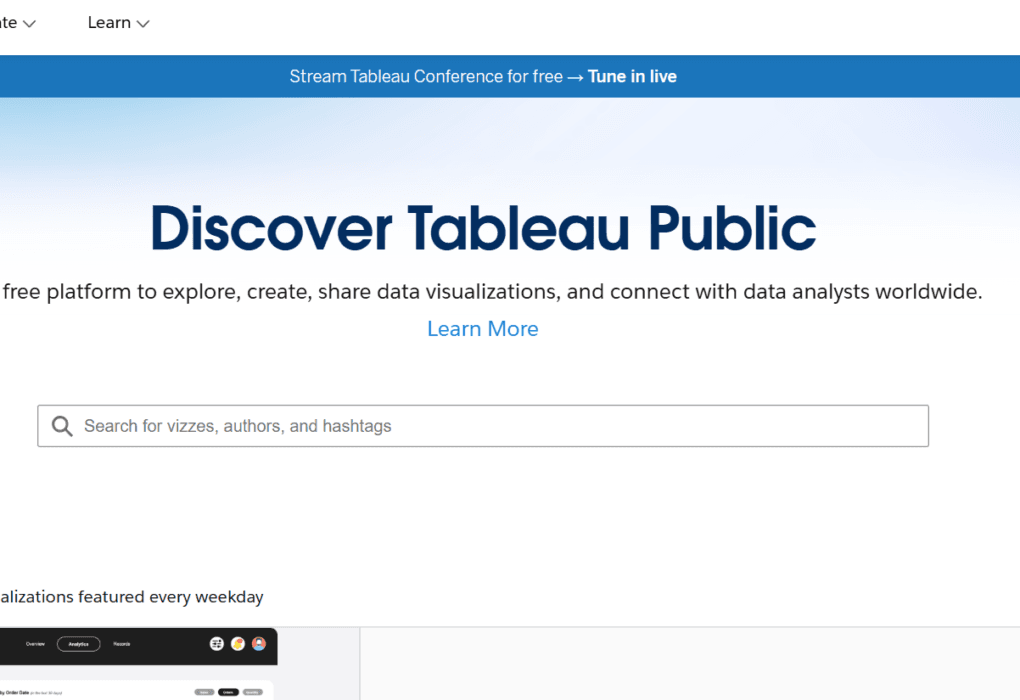Click the yellow notification bell icon in the viz
Viewport: 1020px width, 700px height.
click(x=238, y=644)
